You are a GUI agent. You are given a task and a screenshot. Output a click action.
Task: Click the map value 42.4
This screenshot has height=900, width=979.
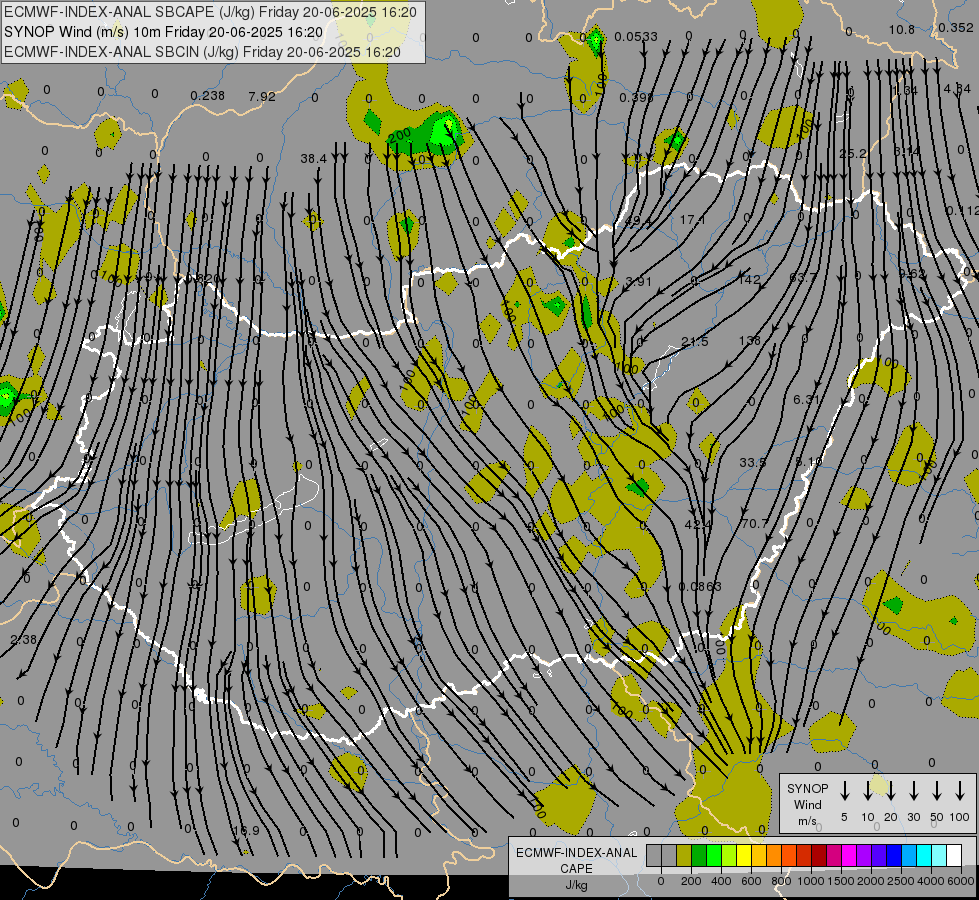point(697,525)
